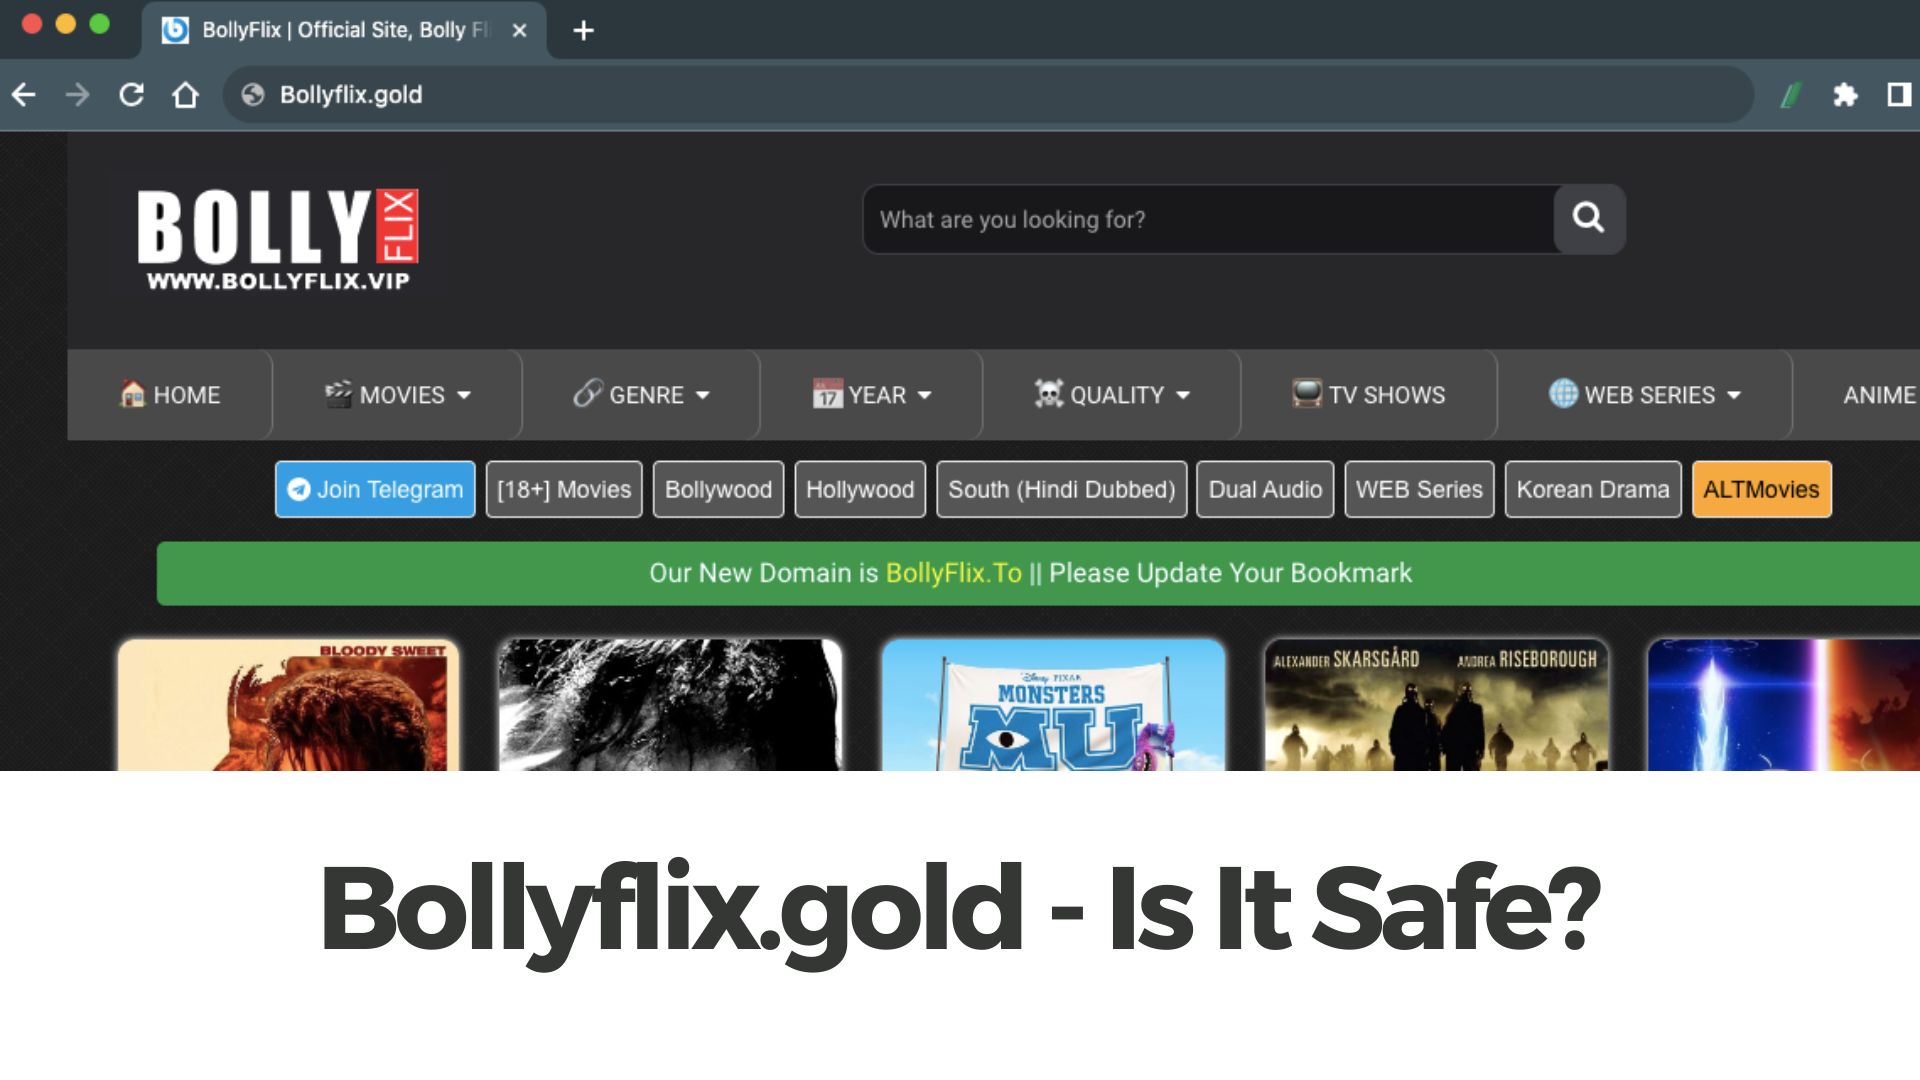
Task: Open the extensions puzzle icon
Action: click(x=1845, y=95)
